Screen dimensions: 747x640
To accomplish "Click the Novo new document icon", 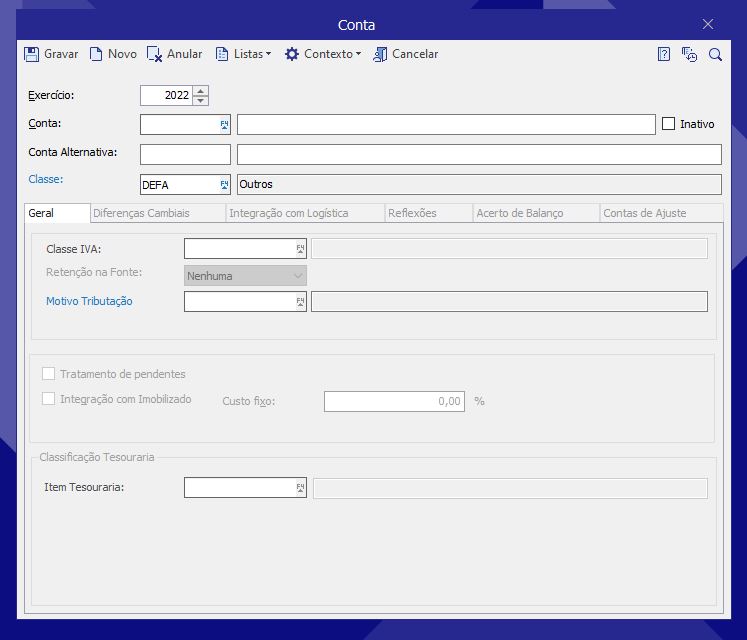I will click(x=96, y=54).
